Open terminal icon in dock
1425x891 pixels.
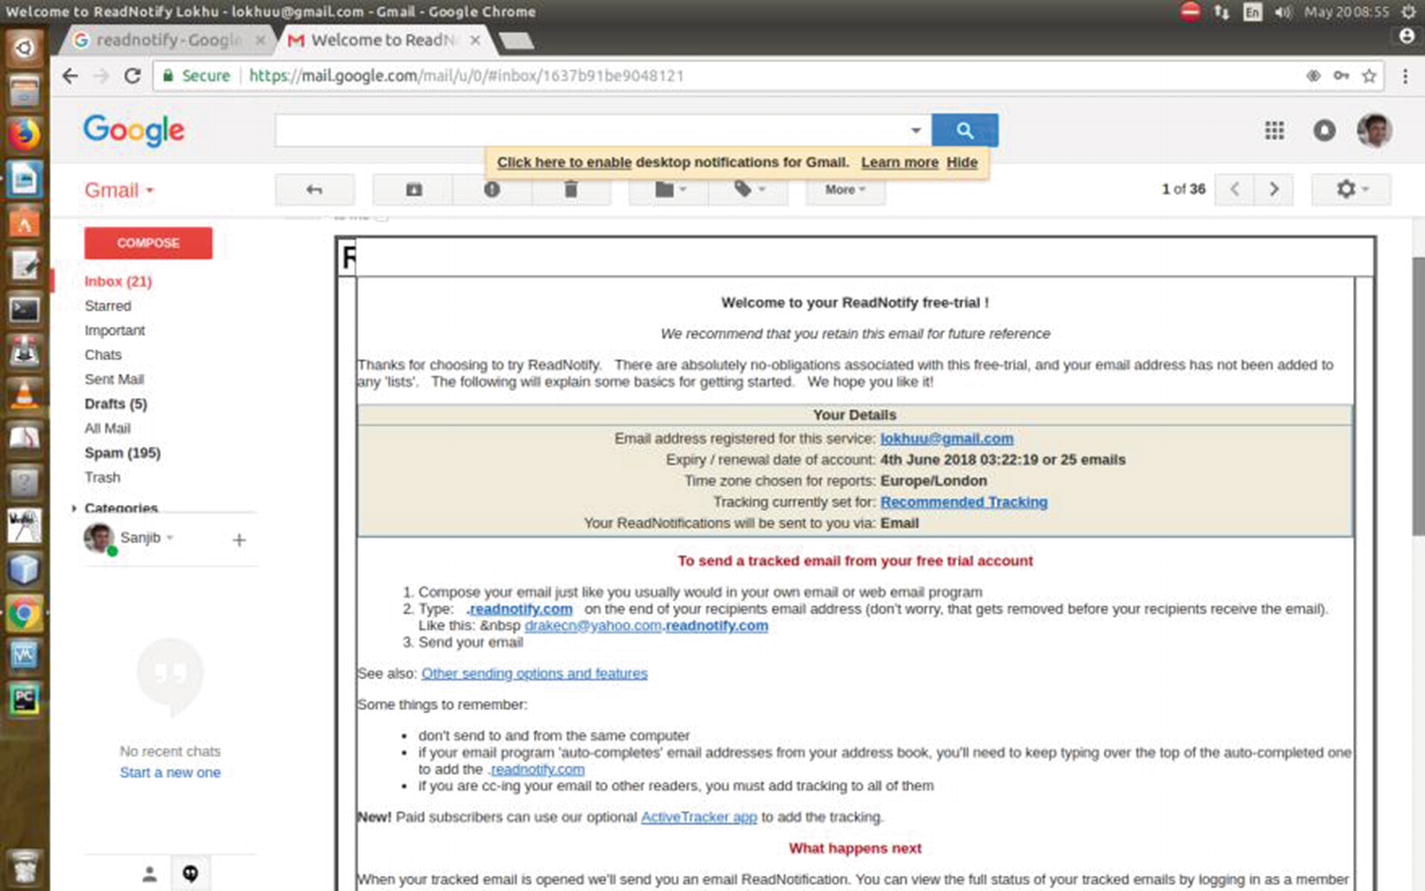point(24,309)
